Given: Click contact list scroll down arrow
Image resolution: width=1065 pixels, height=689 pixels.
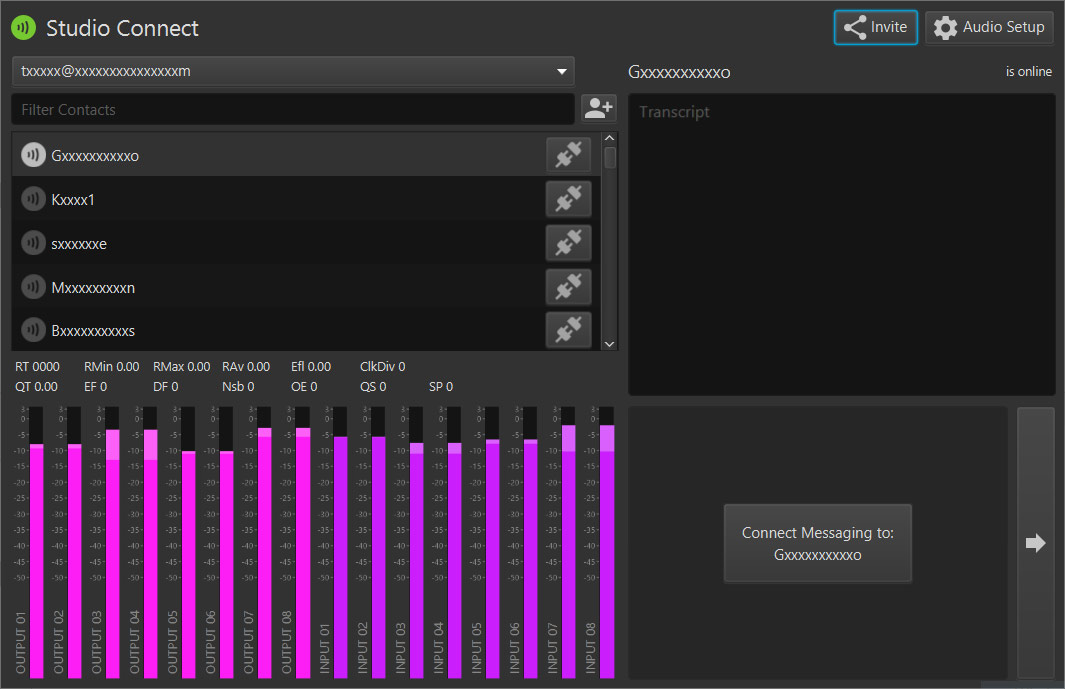Looking at the screenshot, I should 609,344.
